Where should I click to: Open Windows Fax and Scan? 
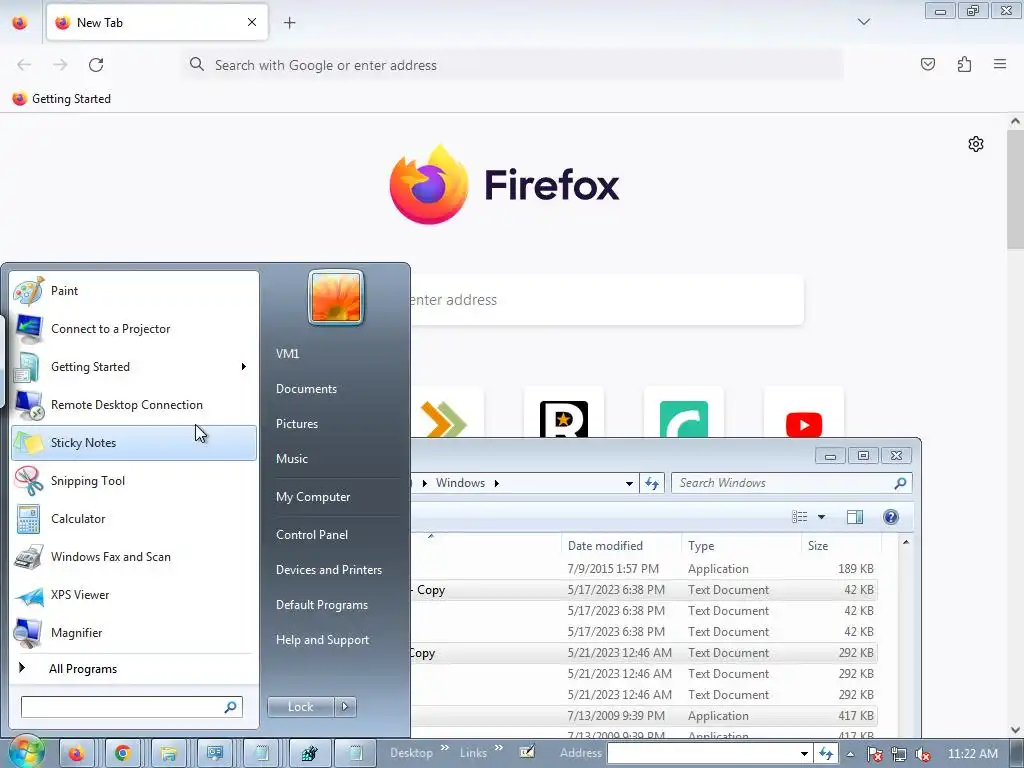coord(134,556)
